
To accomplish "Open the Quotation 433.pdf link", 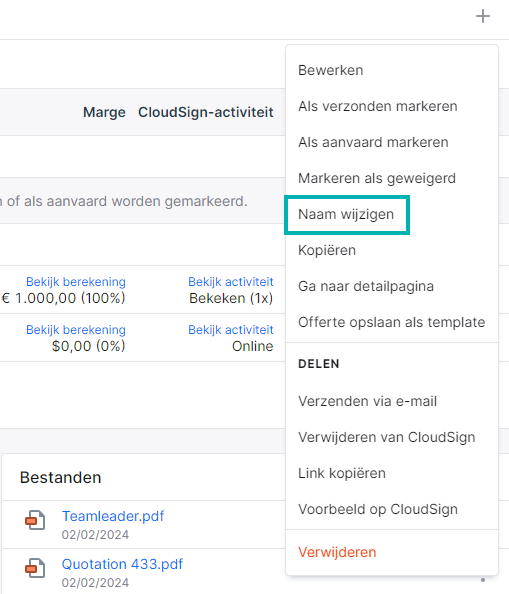I will 122,564.
